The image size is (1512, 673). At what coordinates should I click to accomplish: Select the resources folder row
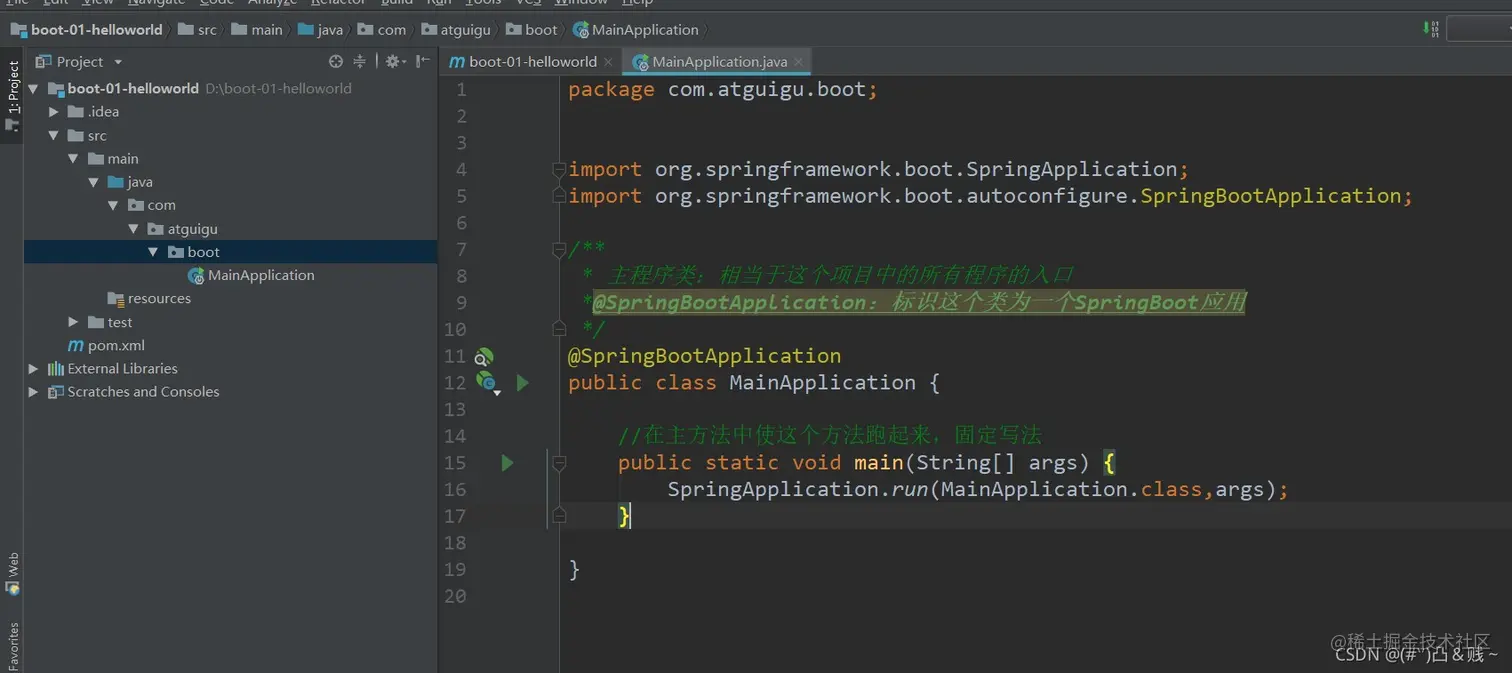click(x=231, y=299)
